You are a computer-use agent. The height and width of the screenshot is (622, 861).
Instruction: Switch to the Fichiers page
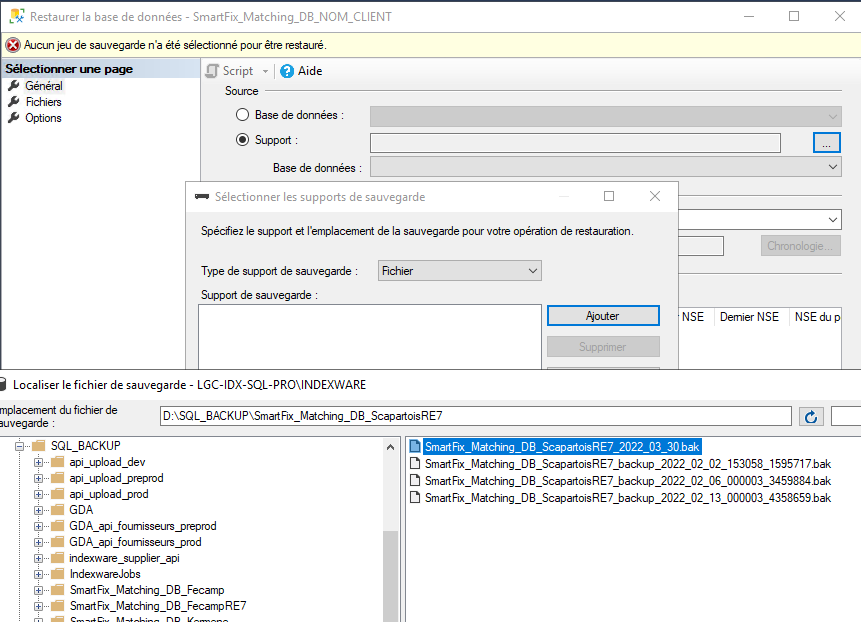point(45,101)
